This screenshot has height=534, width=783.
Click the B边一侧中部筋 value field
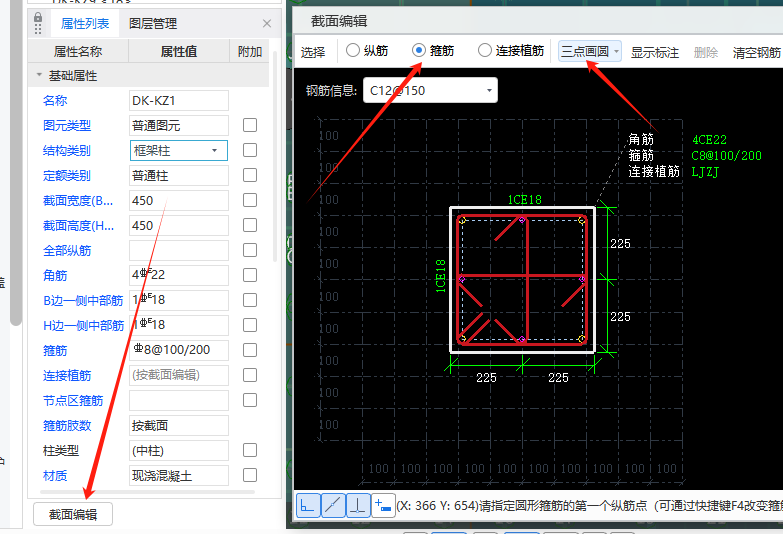tap(179, 300)
